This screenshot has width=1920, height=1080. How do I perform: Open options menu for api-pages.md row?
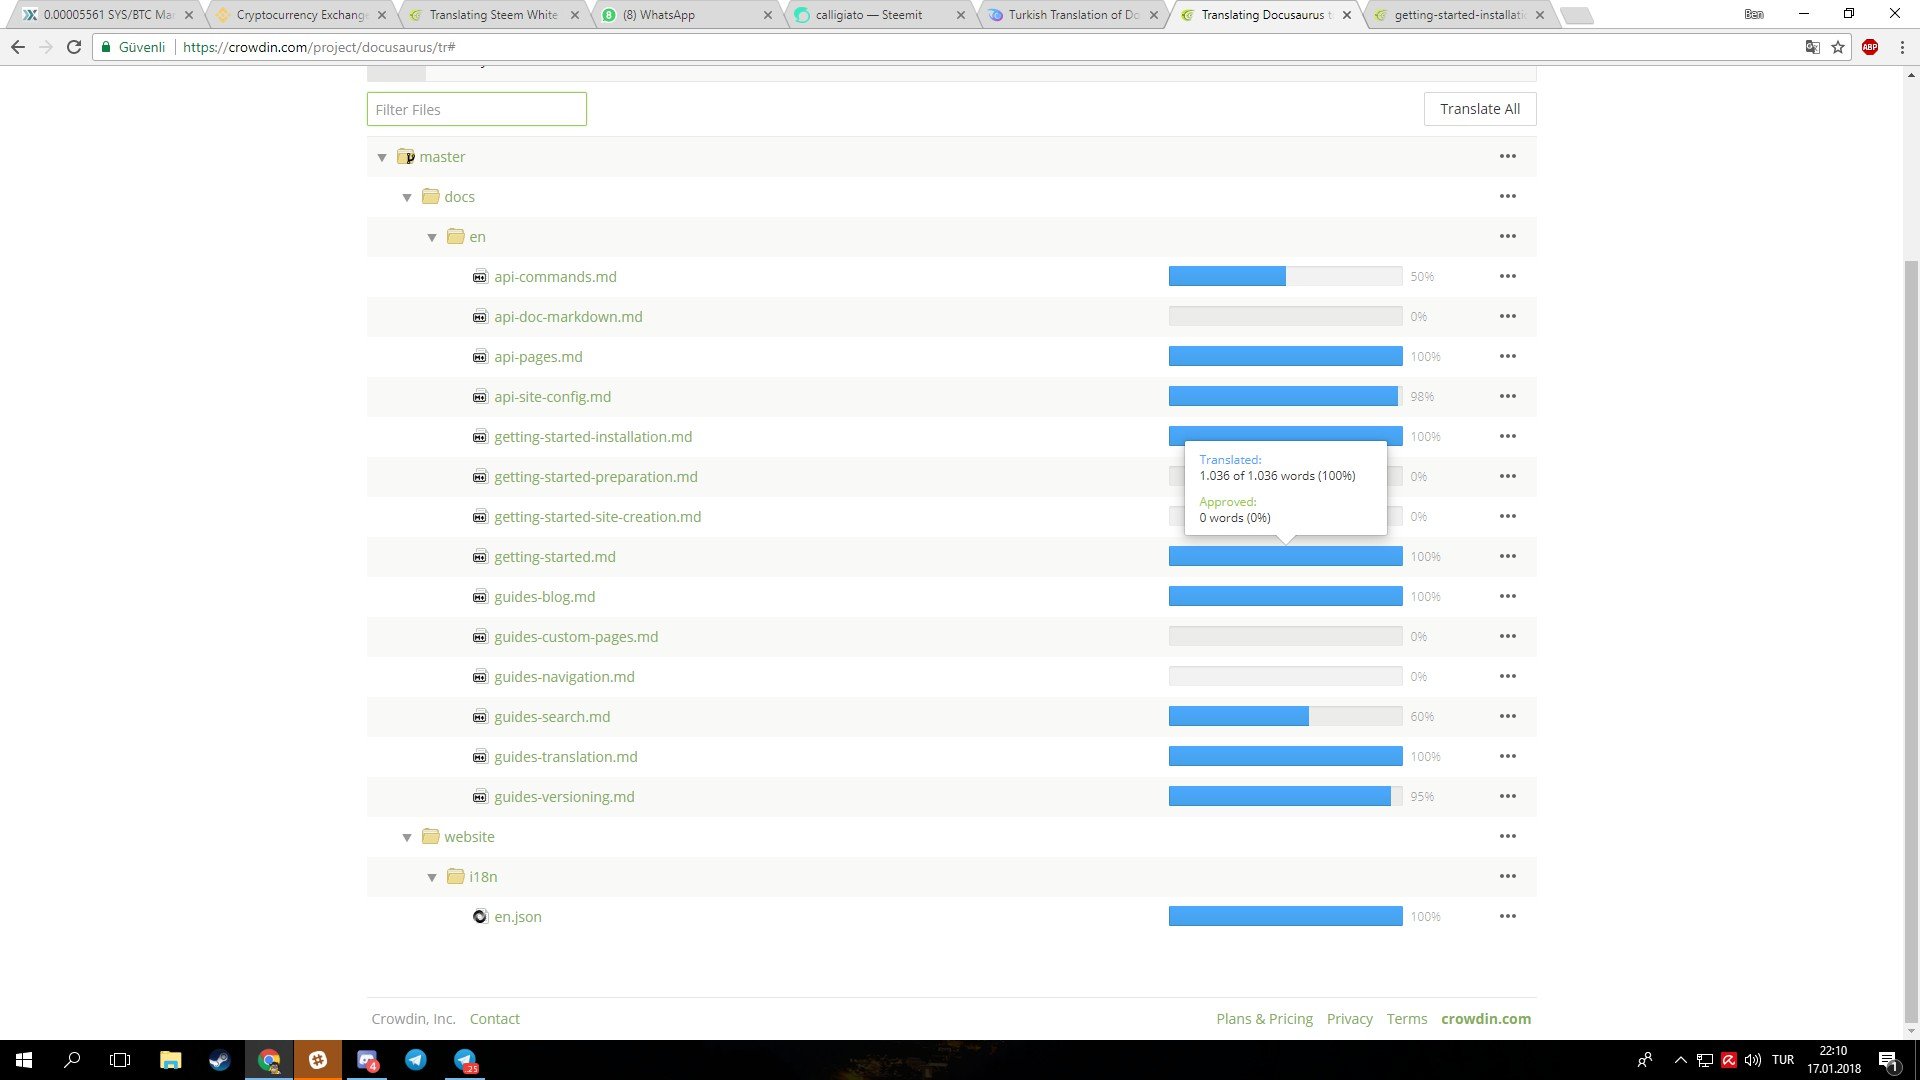point(1507,356)
